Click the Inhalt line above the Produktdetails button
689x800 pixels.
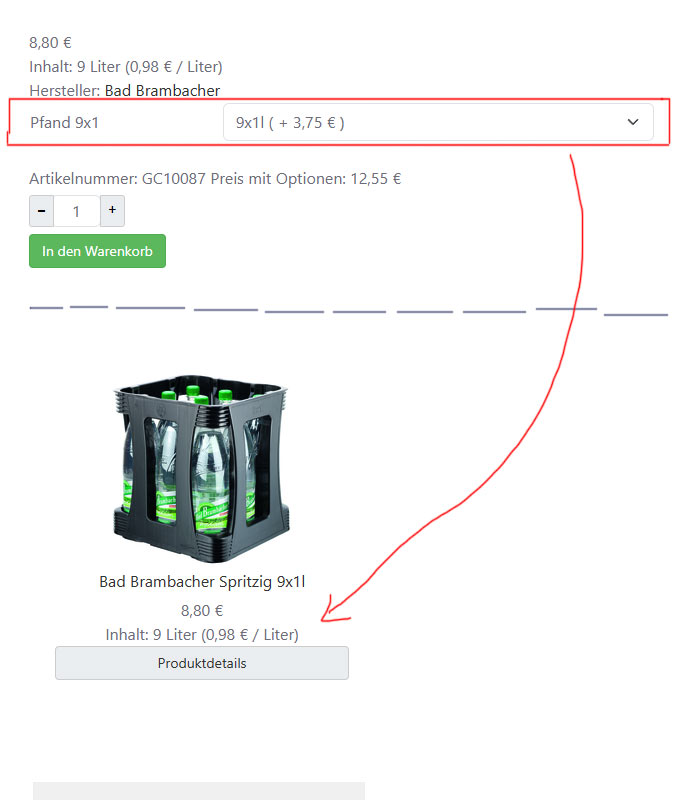point(202,635)
